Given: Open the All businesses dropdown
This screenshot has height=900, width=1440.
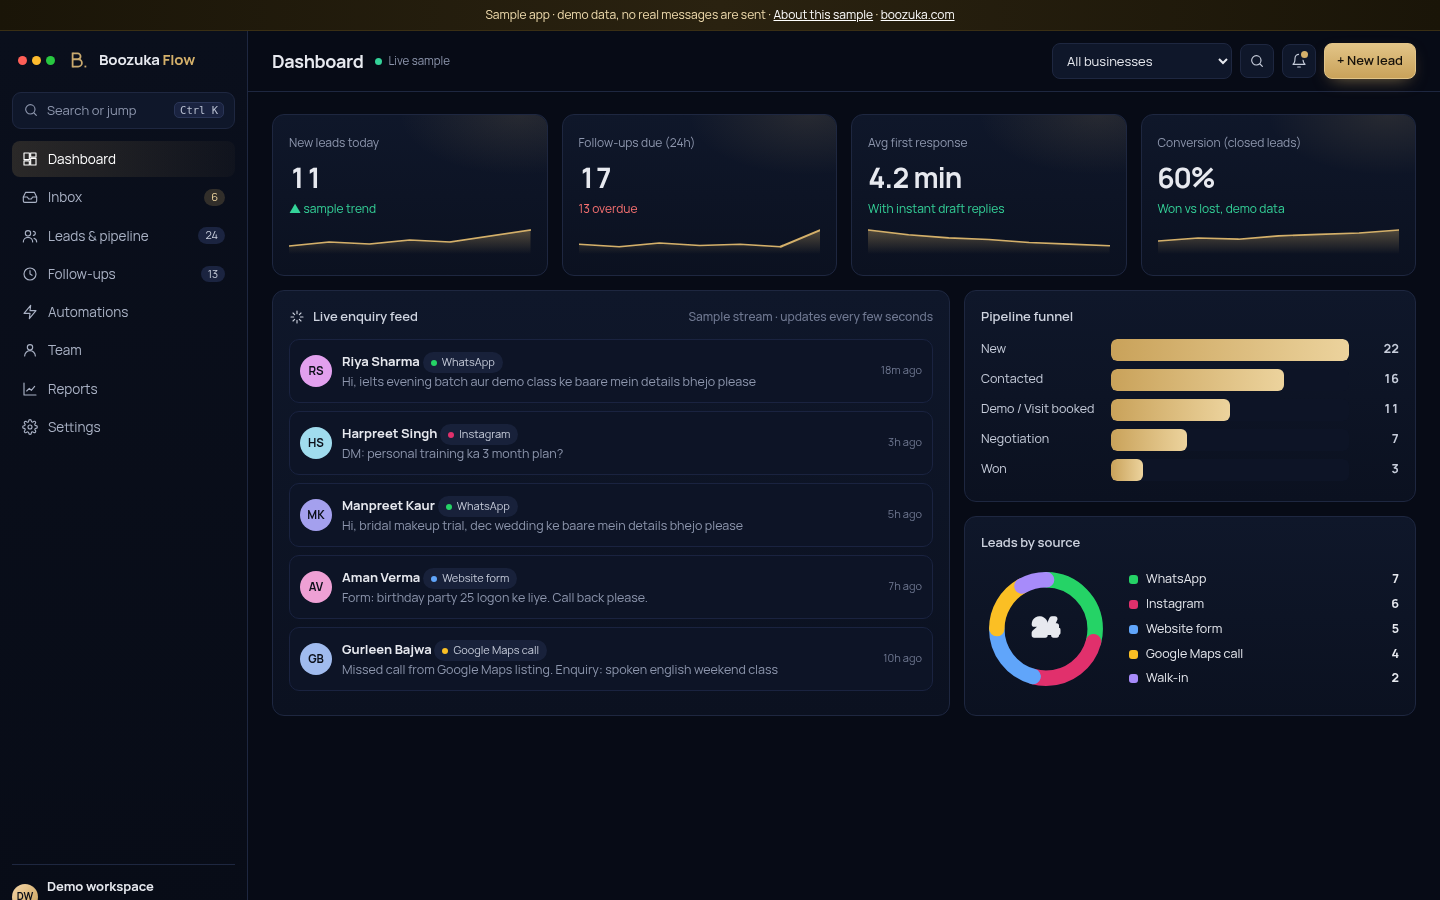Looking at the screenshot, I should click(x=1142, y=61).
